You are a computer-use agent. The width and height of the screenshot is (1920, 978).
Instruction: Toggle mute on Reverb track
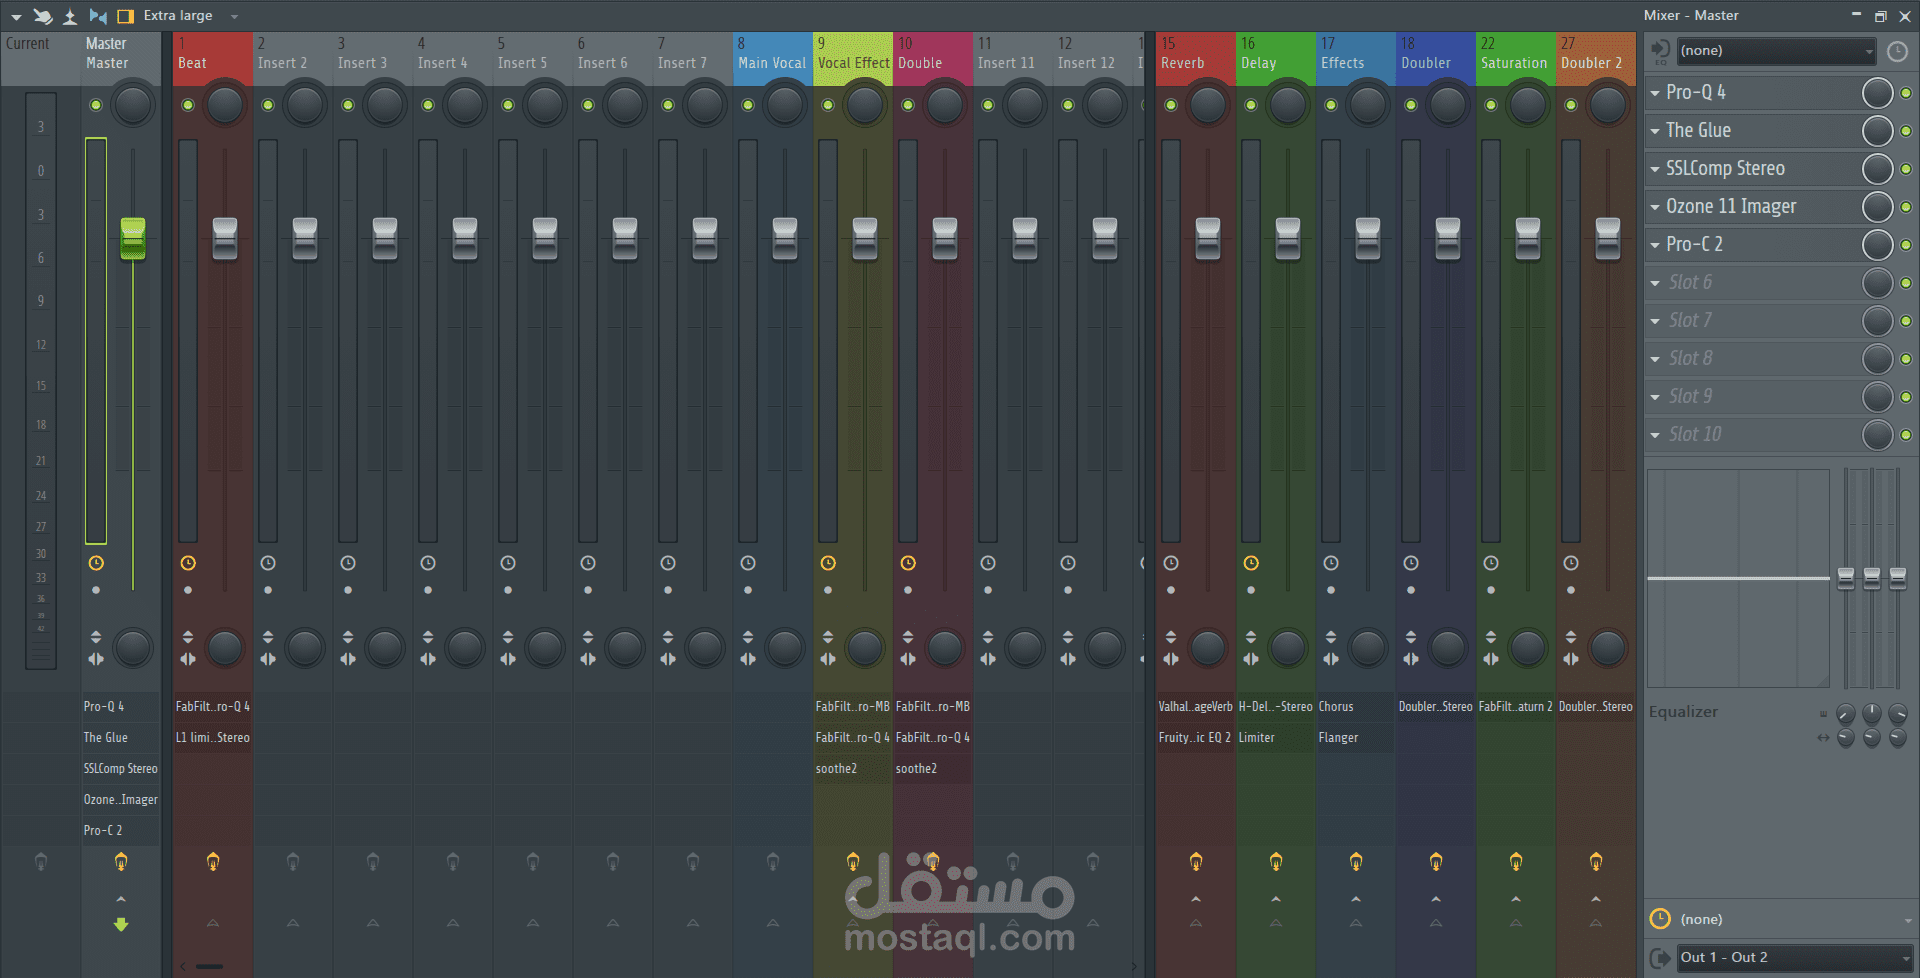(x=1171, y=105)
